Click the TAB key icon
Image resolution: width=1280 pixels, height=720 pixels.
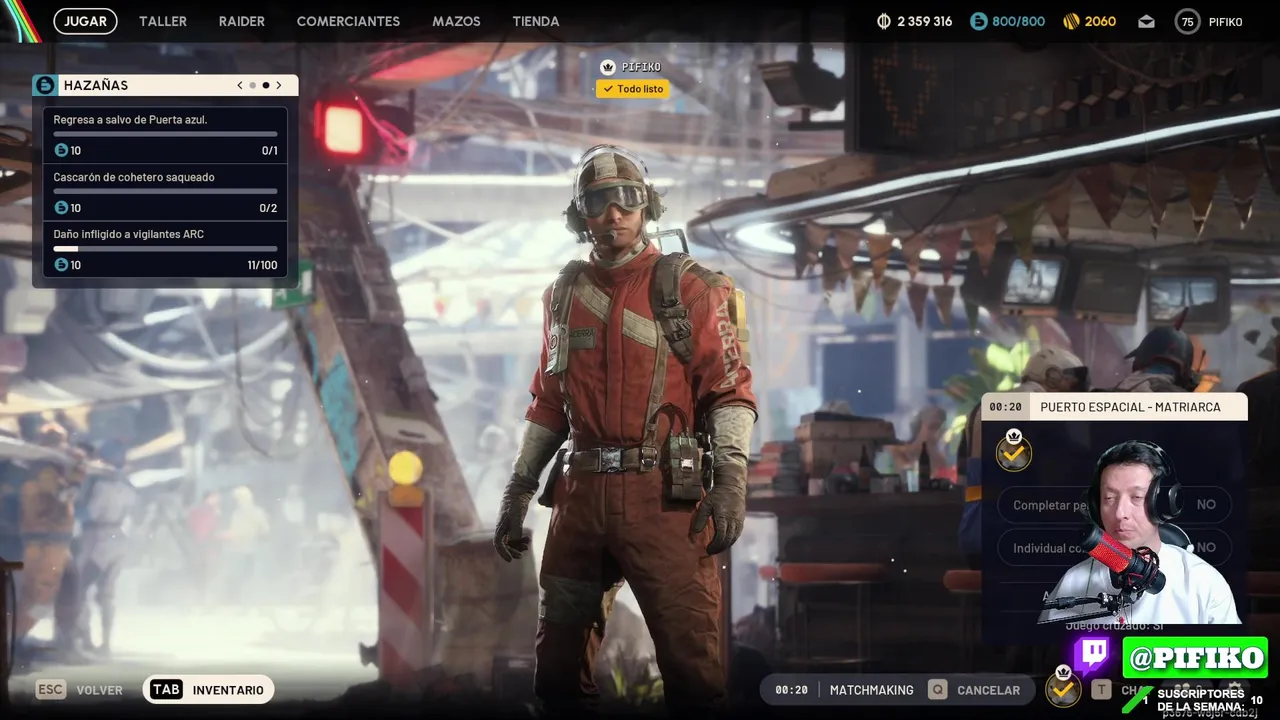tap(166, 690)
